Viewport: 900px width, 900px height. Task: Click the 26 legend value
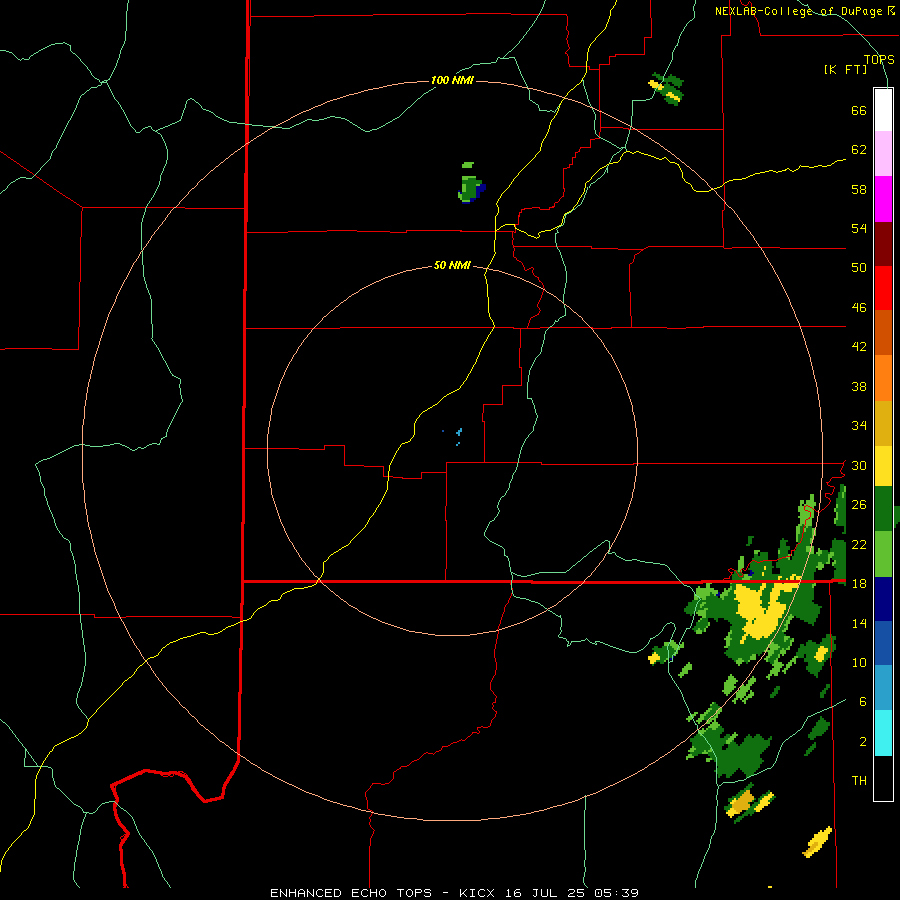pyautogui.click(x=859, y=505)
